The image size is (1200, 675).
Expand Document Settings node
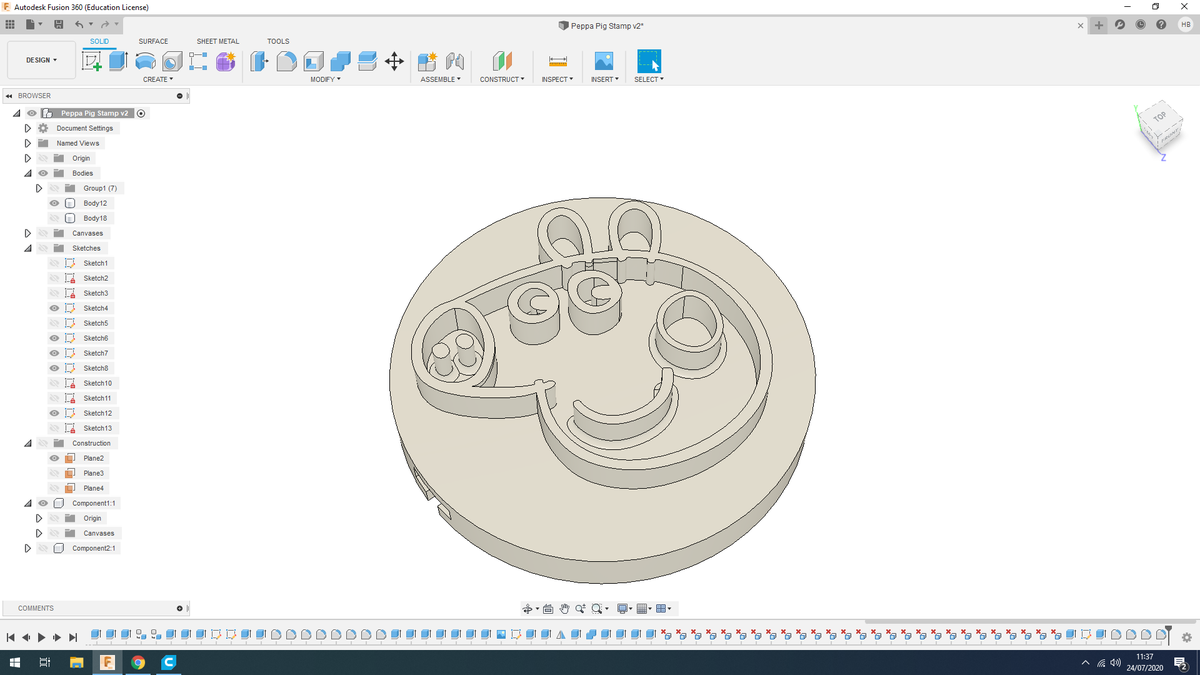click(28, 128)
